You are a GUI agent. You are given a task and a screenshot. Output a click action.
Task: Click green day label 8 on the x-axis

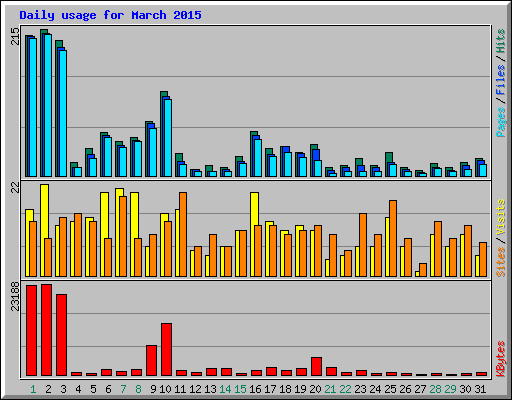tap(138, 389)
